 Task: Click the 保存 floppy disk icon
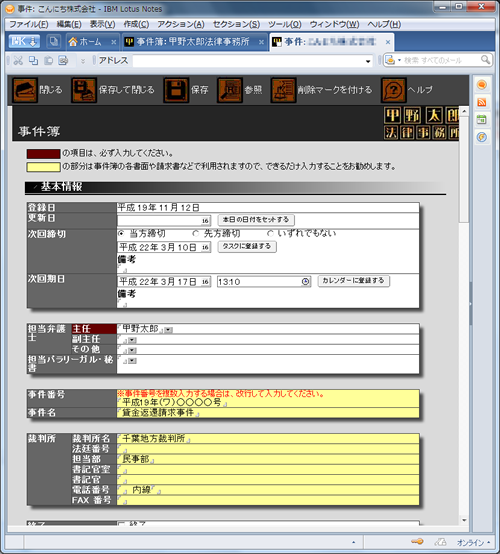click(x=176, y=90)
